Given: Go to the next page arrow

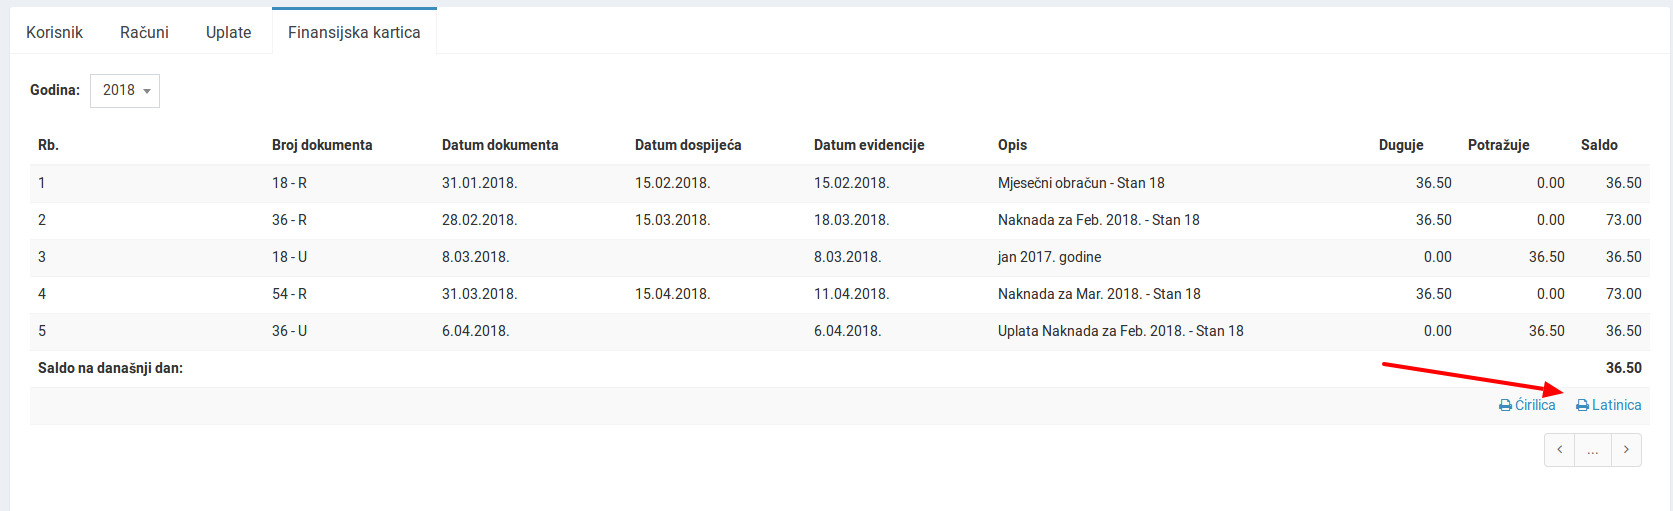Looking at the screenshot, I should tap(1627, 450).
